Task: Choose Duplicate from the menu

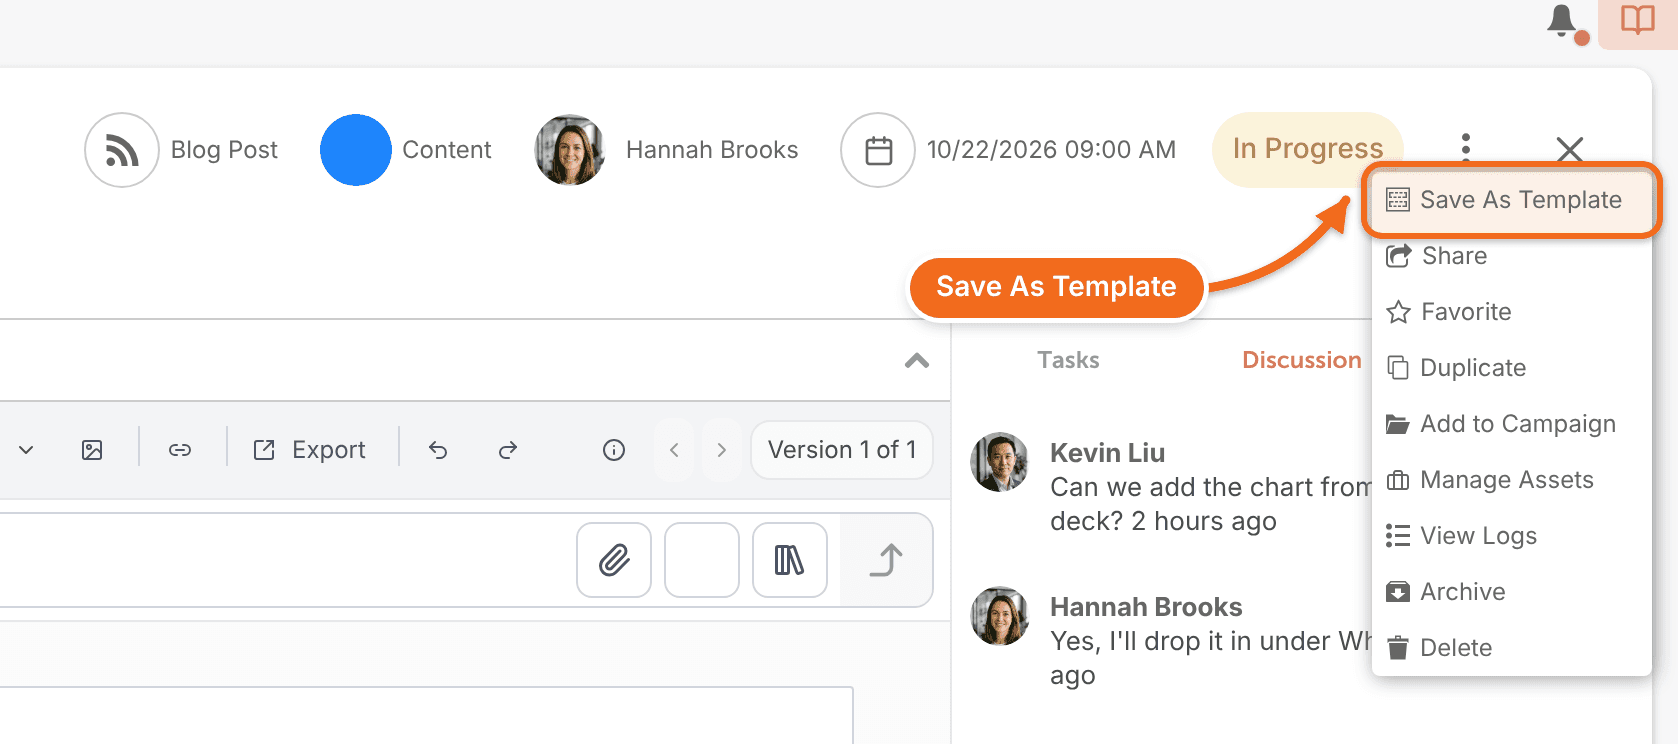Action: point(1512,368)
